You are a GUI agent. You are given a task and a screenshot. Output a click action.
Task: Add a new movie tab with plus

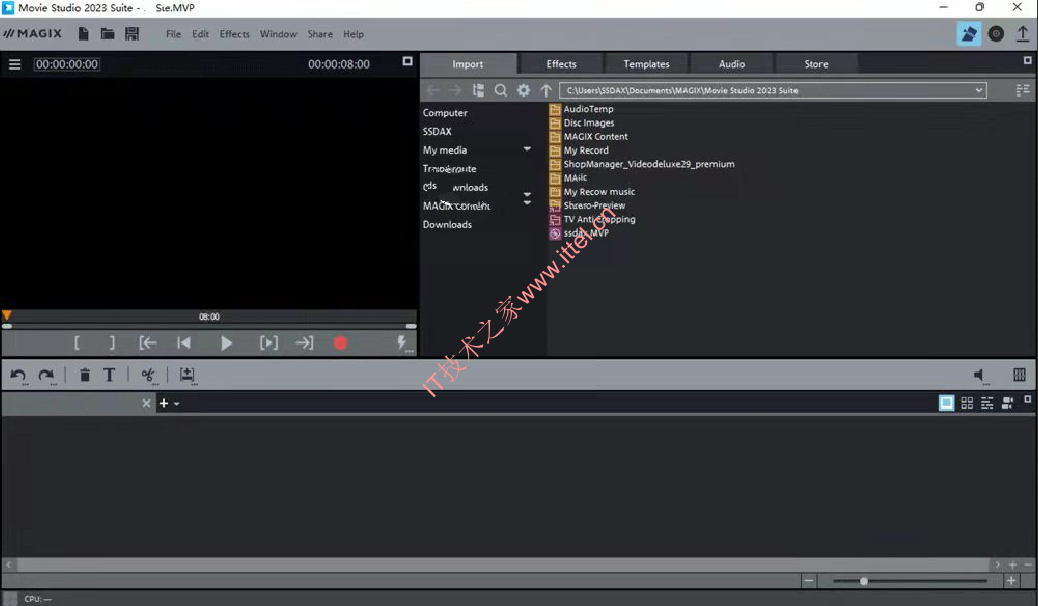[x=164, y=403]
